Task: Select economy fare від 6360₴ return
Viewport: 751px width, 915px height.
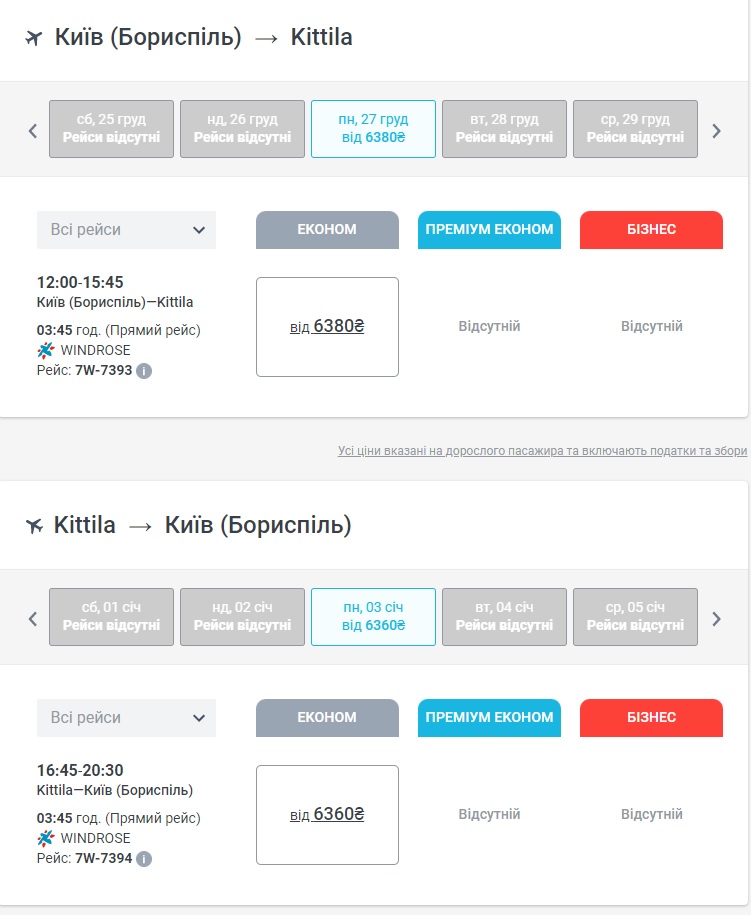Action: click(327, 814)
